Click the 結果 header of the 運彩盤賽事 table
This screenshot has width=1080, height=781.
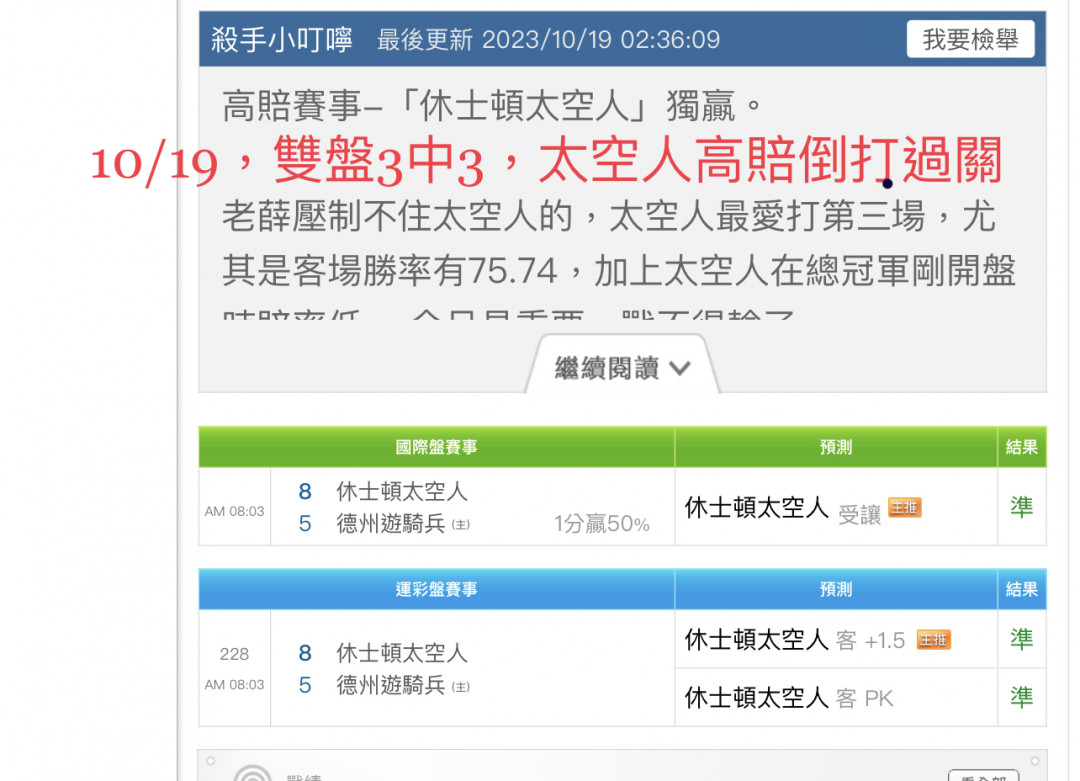pyautogui.click(x=1021, y=589)
